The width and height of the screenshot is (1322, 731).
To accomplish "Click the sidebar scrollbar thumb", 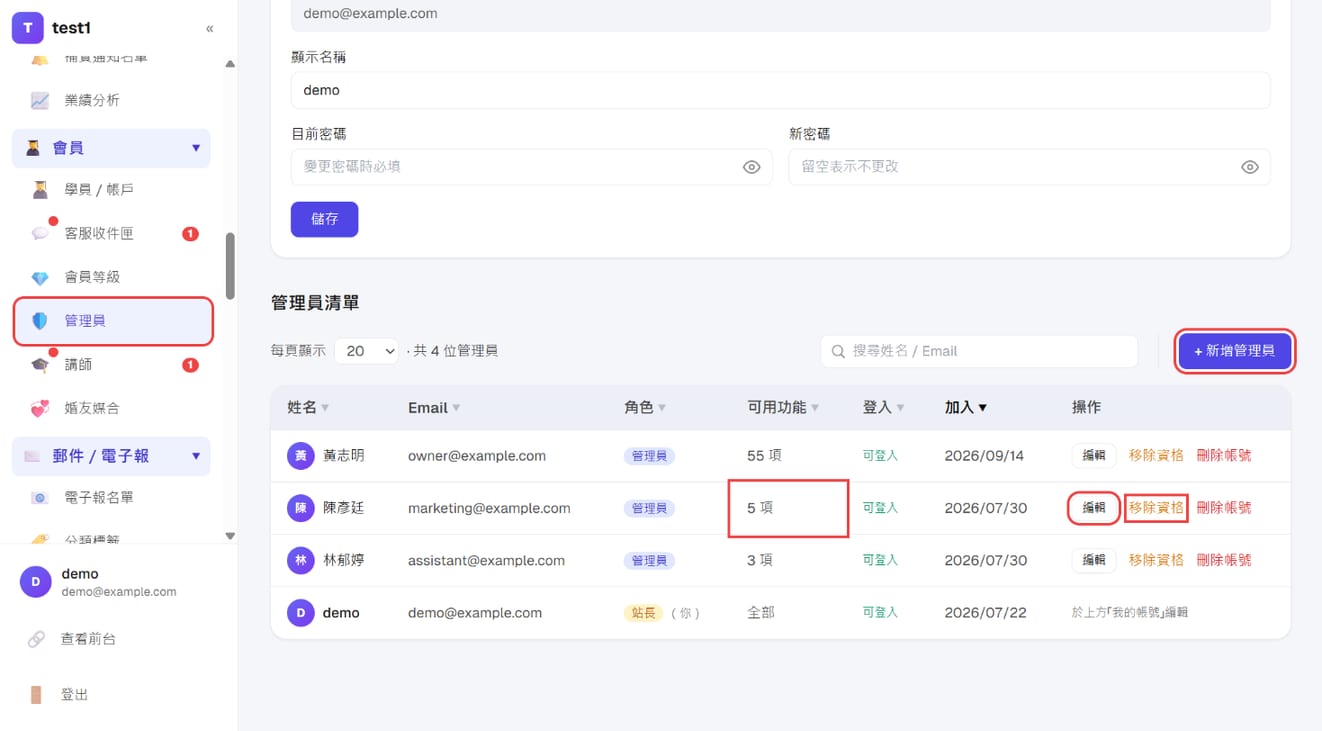I will [230, 266].
